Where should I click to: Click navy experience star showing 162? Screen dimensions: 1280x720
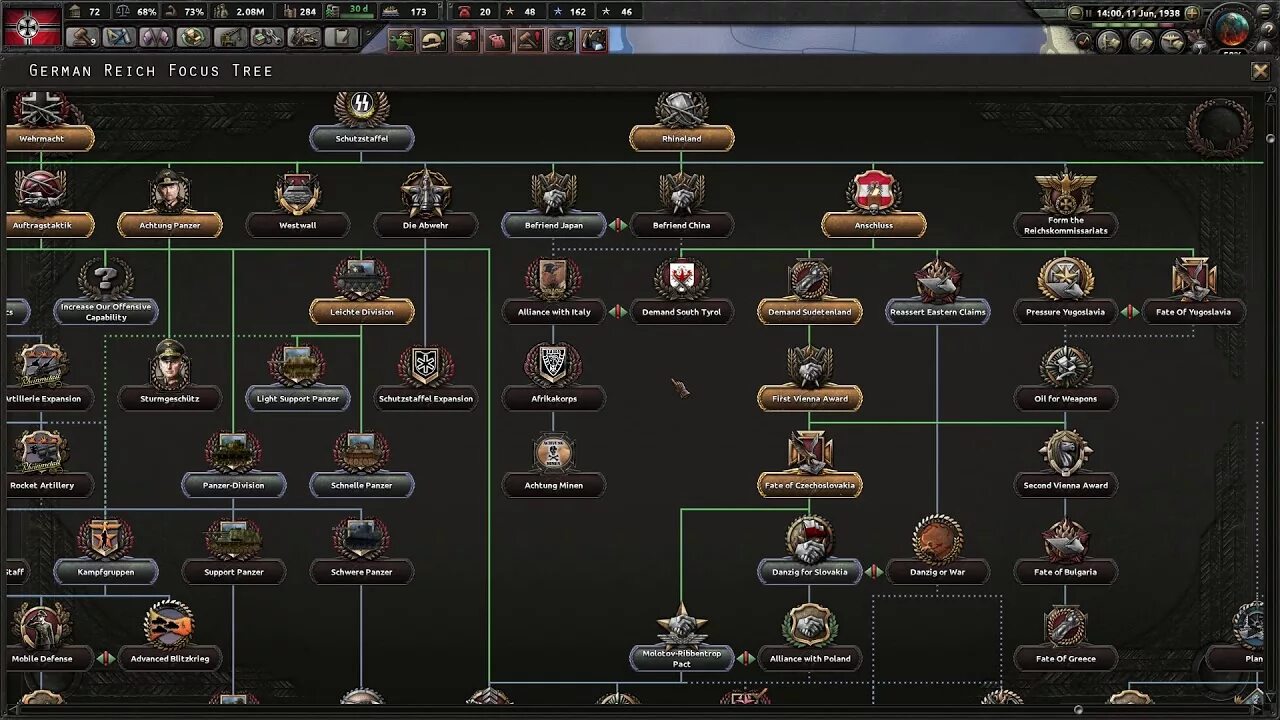pyautogui.click(x=569, y=12)
